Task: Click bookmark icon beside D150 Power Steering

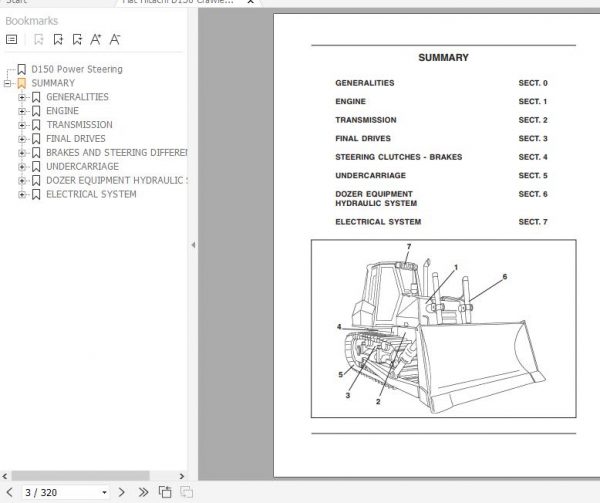Action: coord(22,69)
